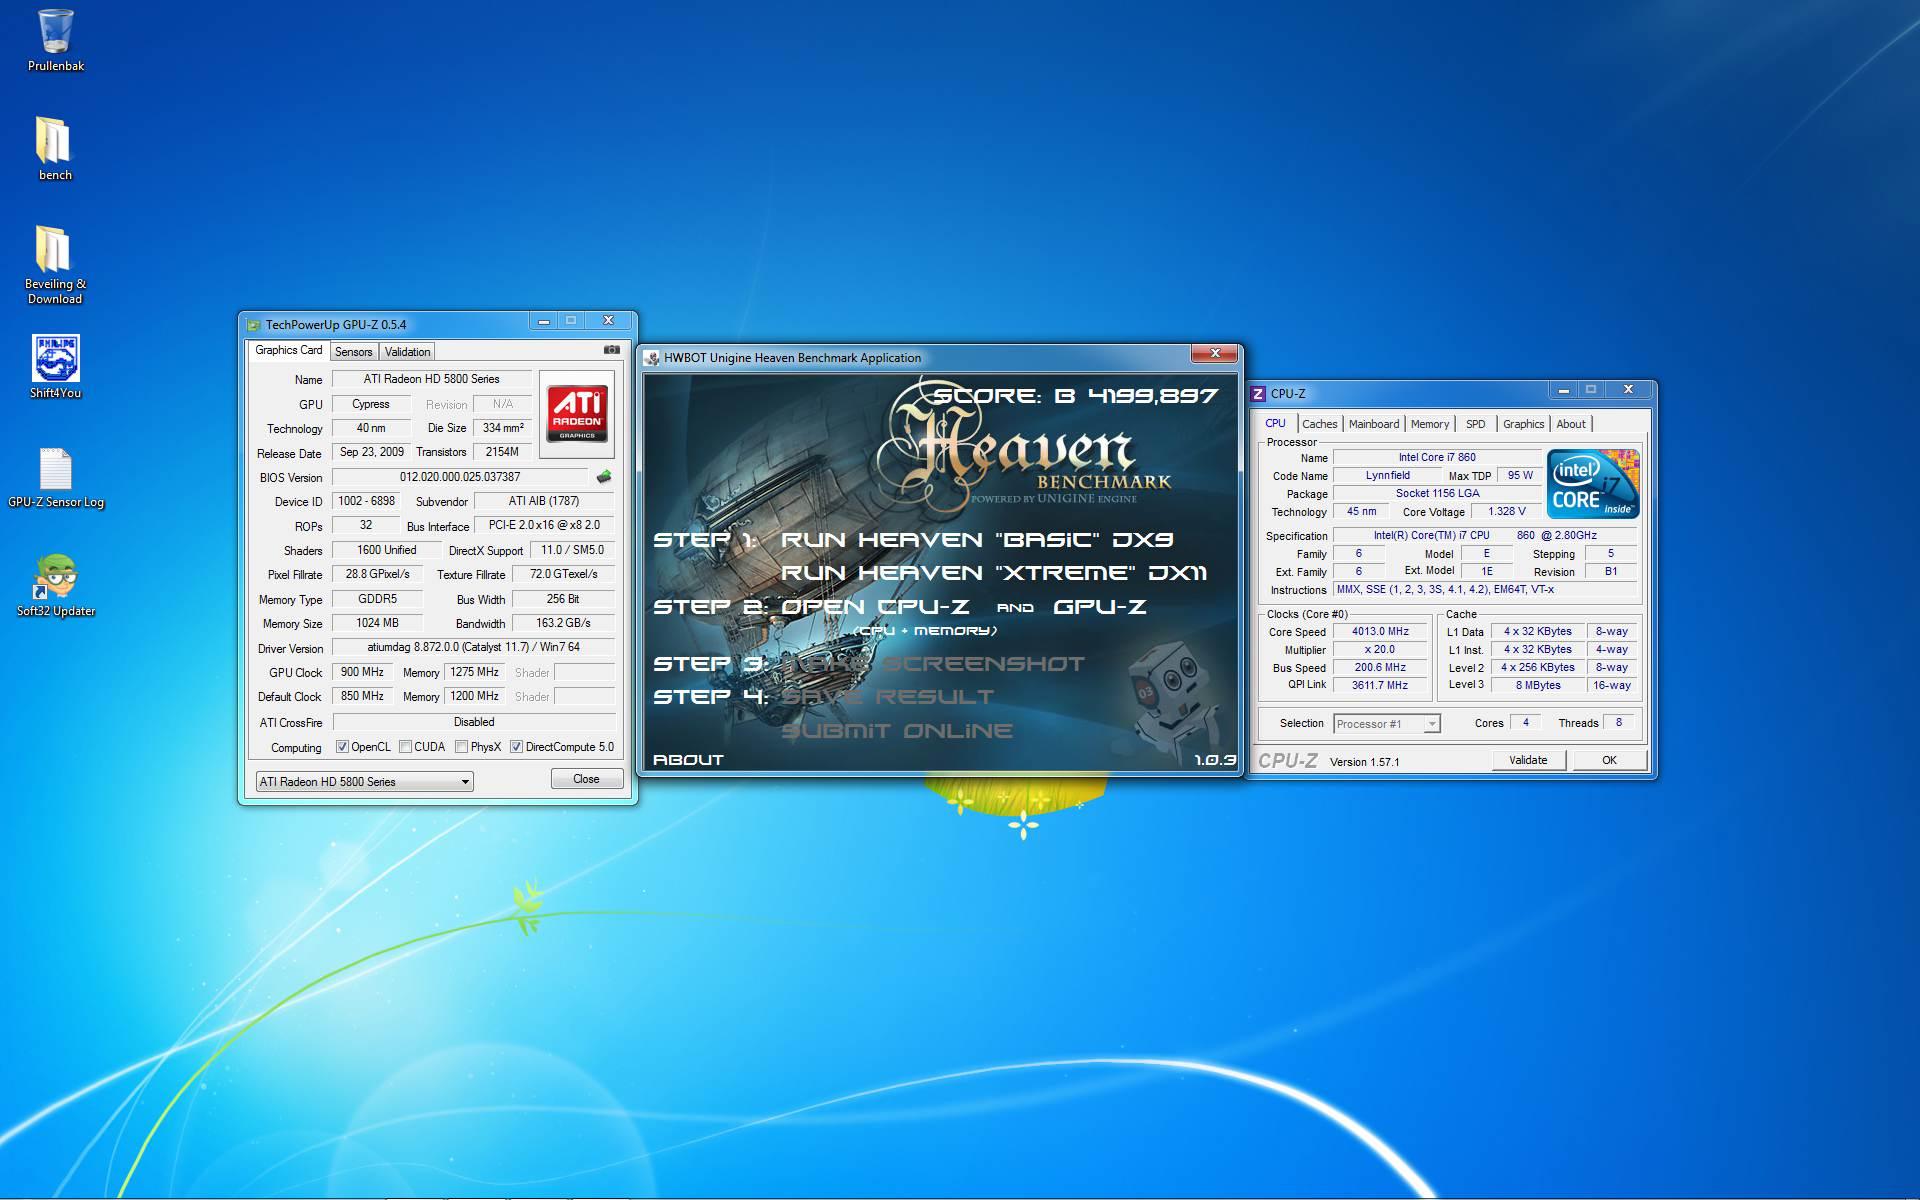Viewport: 1920px width, 1200px height.
Task: Click the GPU-Z link in Heaven step 2
Action: 1099,607
